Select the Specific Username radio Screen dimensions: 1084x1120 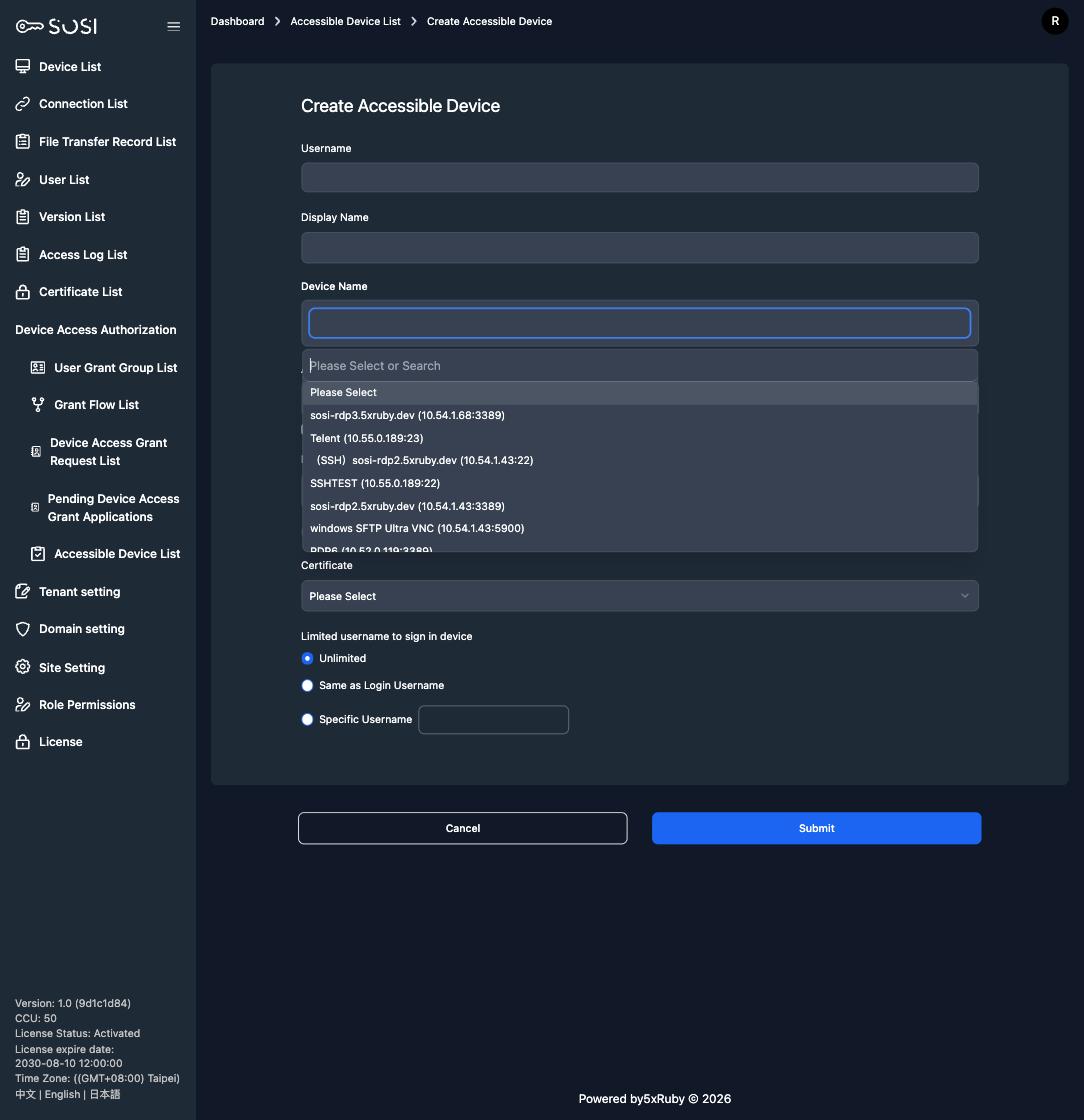pos(307,719)
